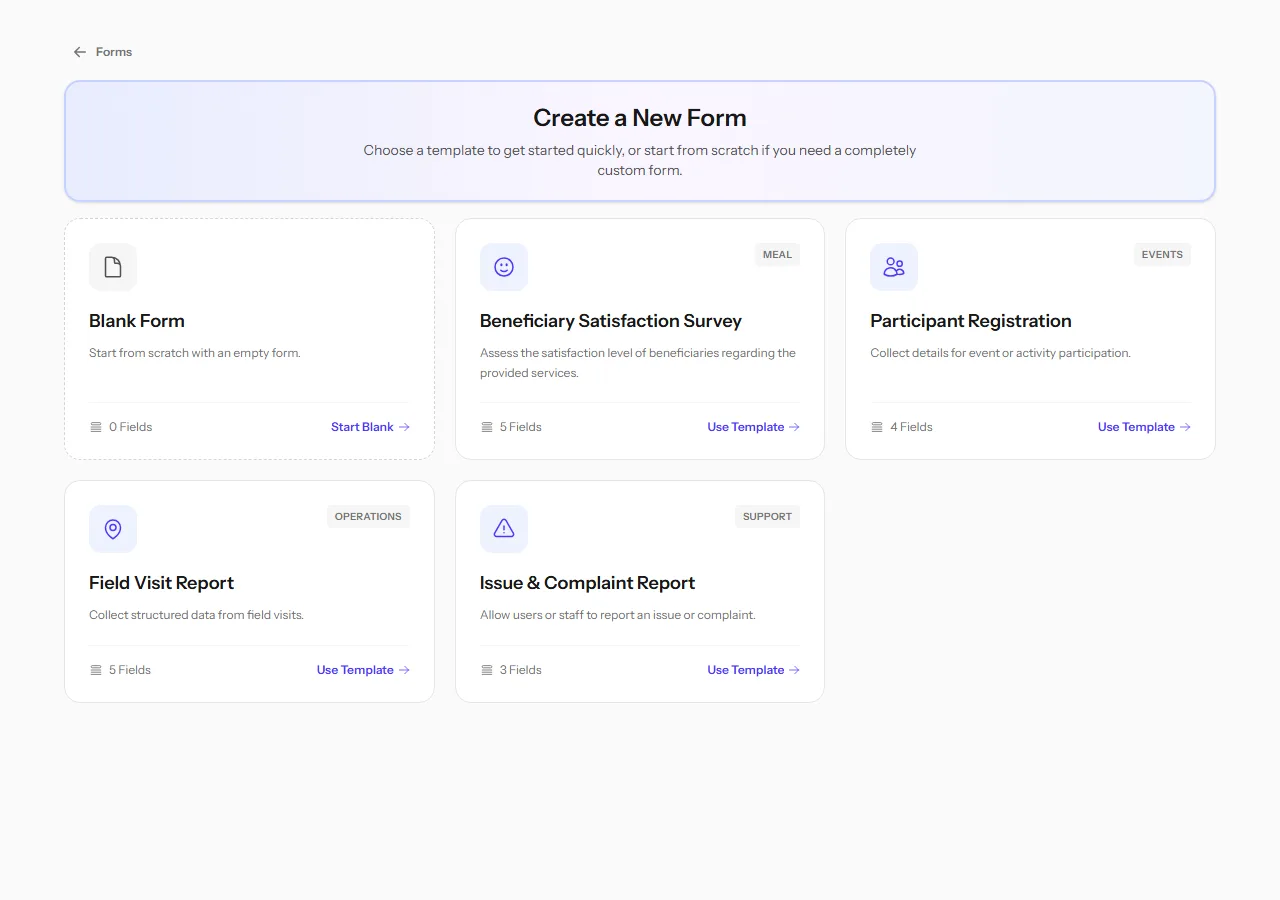Click the EVENTS category tag

click(1162, 255)
